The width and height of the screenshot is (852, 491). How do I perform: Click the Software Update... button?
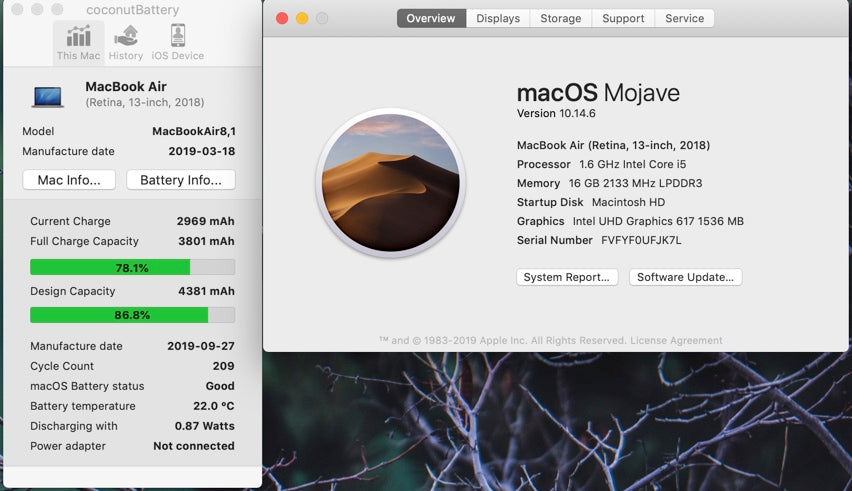click(x=685, y=277)
